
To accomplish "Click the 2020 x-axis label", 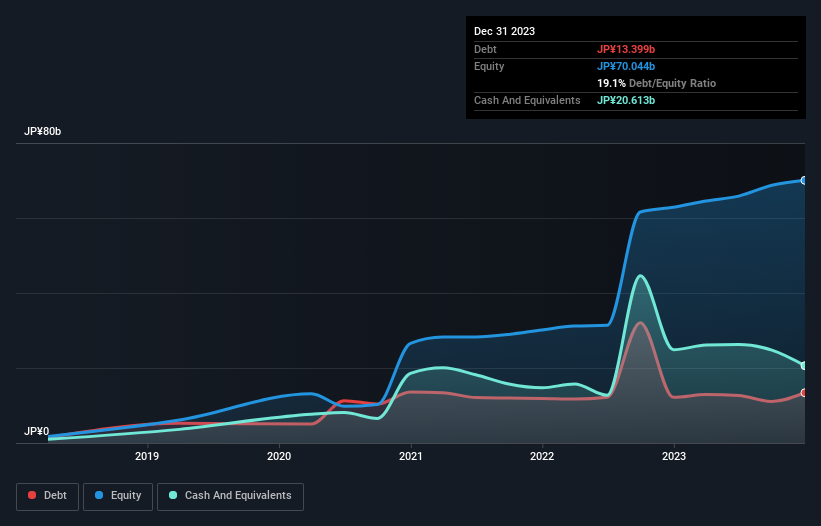I will (x=279, y=456).
